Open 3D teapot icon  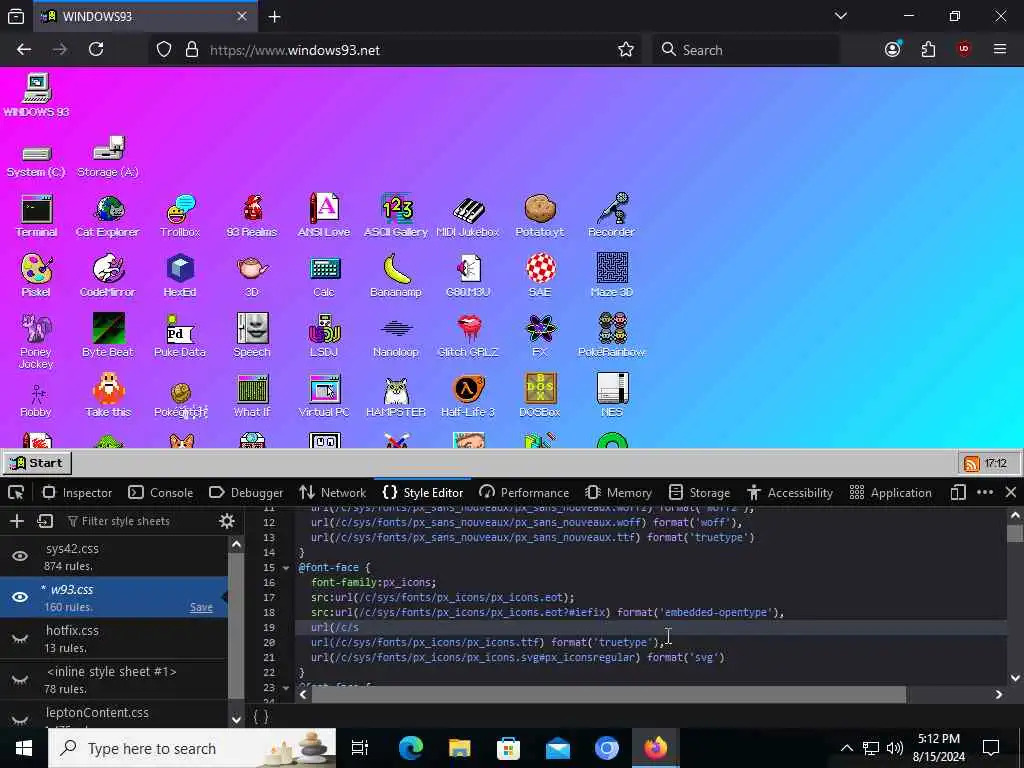252,276
